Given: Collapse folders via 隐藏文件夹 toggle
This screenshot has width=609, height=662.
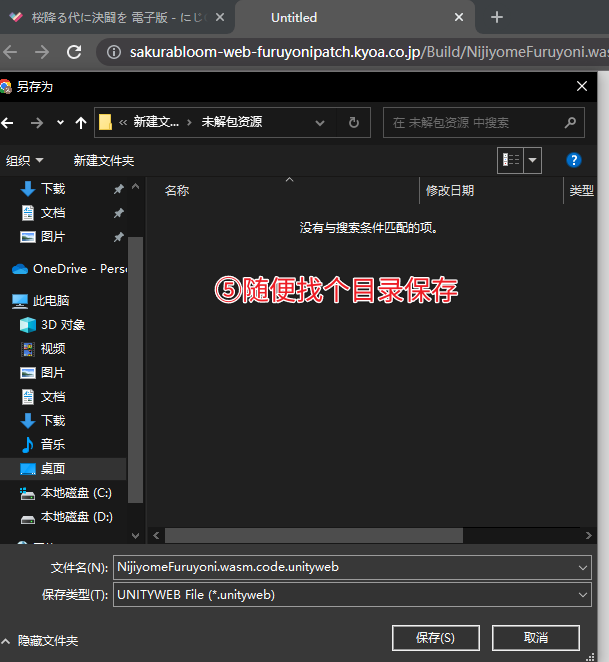Looking at the screenshot, I should pos(41,641).
